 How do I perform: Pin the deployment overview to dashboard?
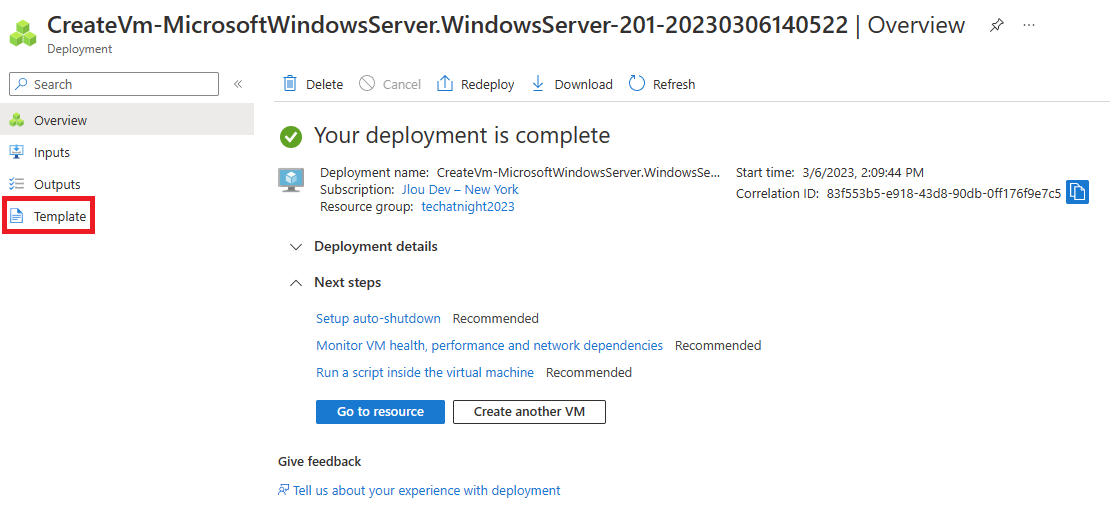pos(996,25)
